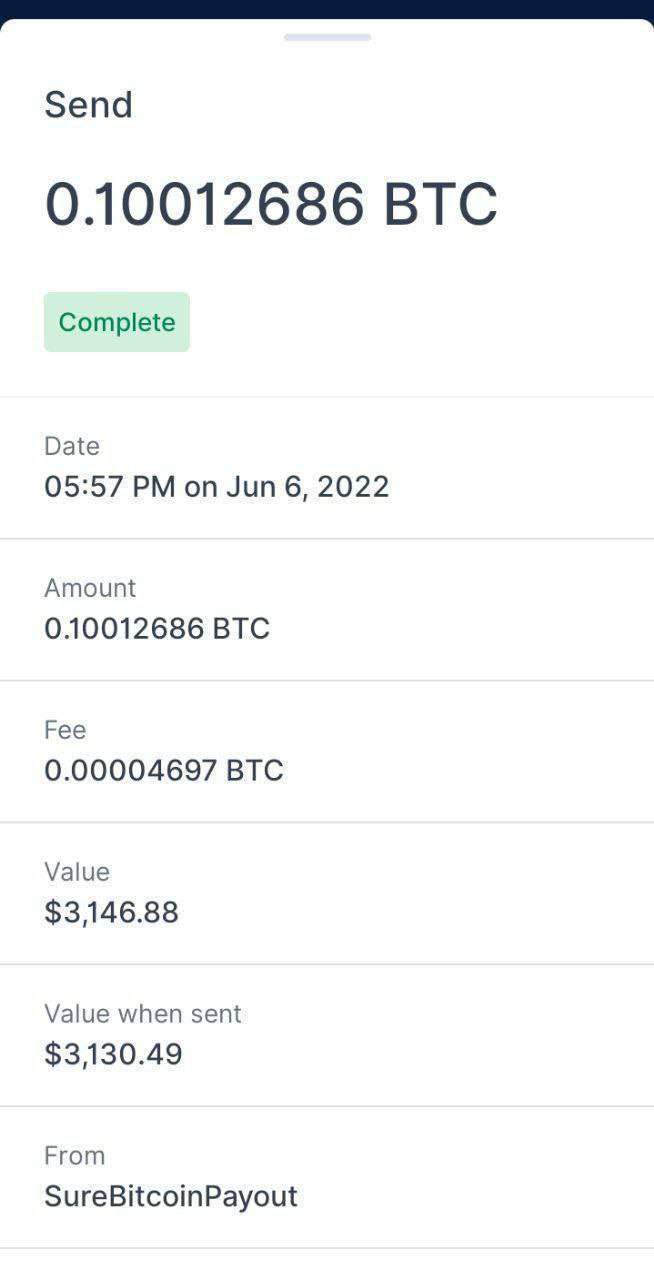Click the Fee field label
Viewport: 654px width, 1280px height.
click(x=65, y=730)
